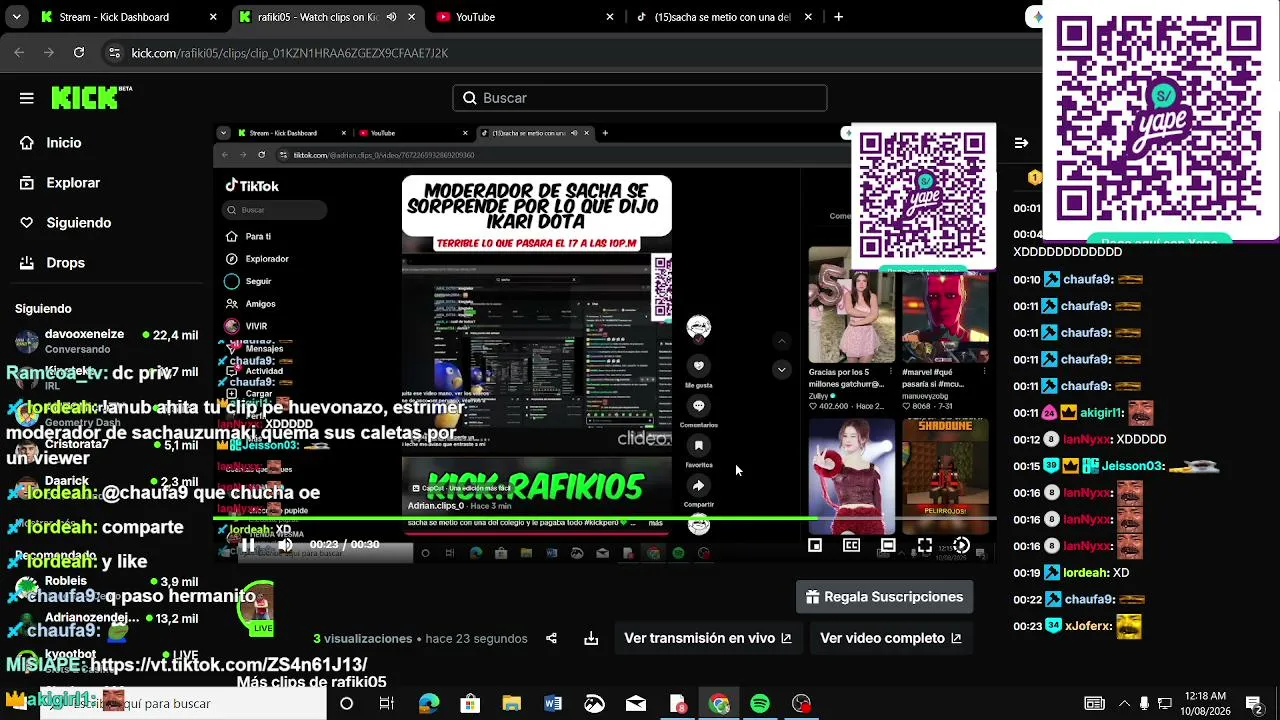View site information for kick.com

click(x=114, y=53)
